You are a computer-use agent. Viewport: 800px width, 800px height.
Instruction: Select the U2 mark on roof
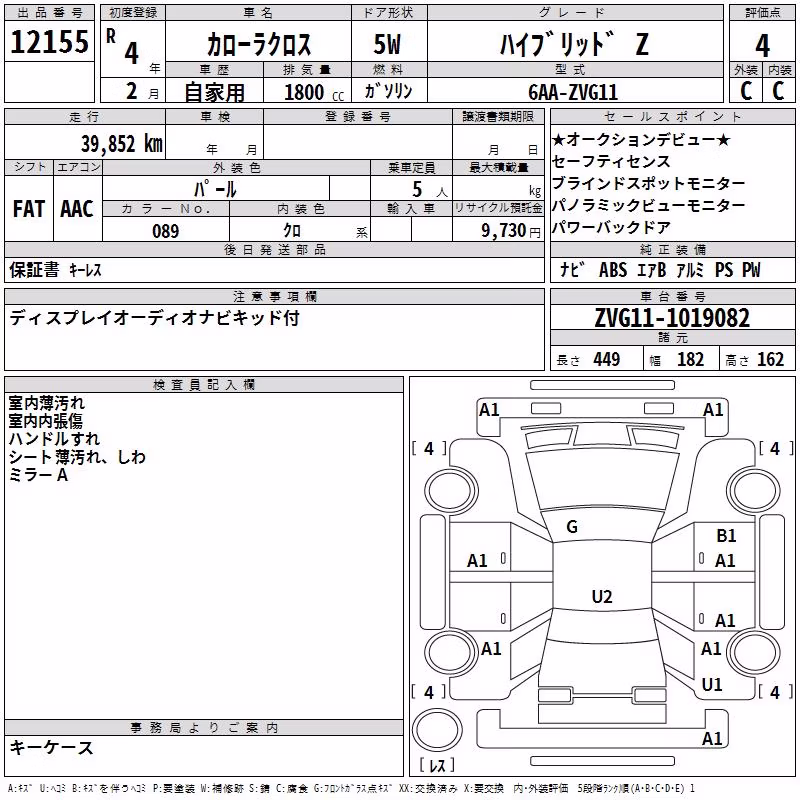(x=602, y=596)
